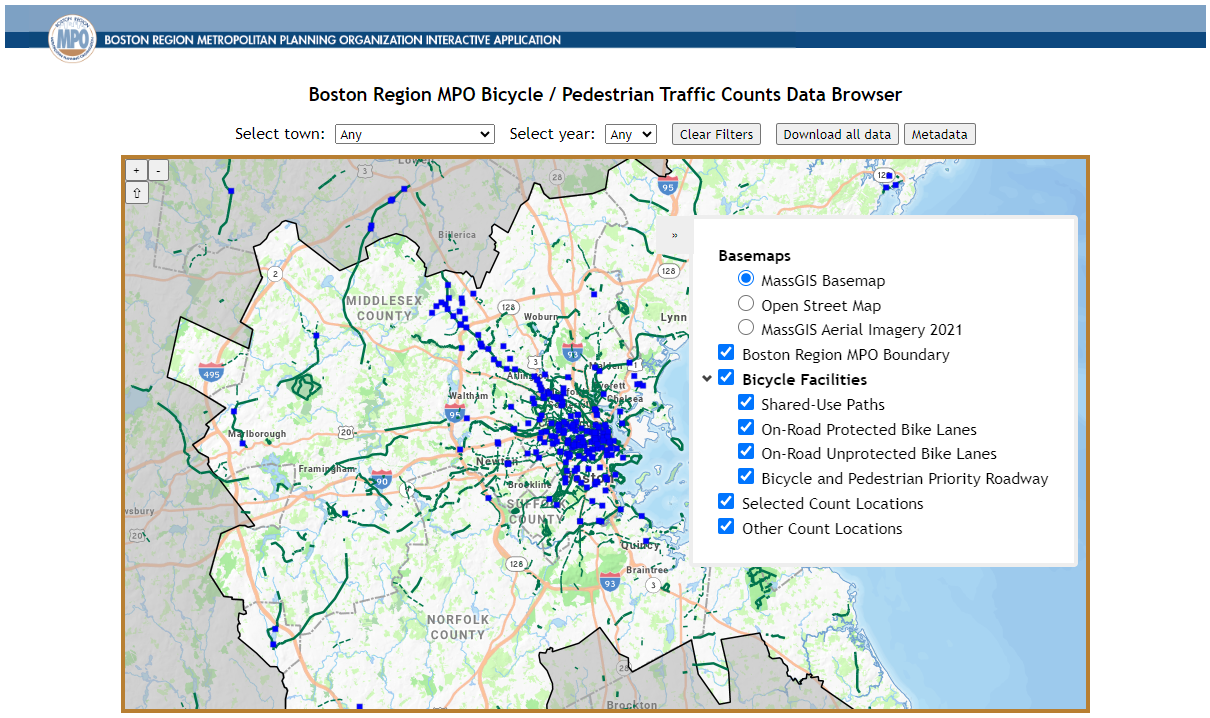1210x718 pixels.
Task: Collapse the Bicycle Facilities group chevron
Action: coord(708,379)
